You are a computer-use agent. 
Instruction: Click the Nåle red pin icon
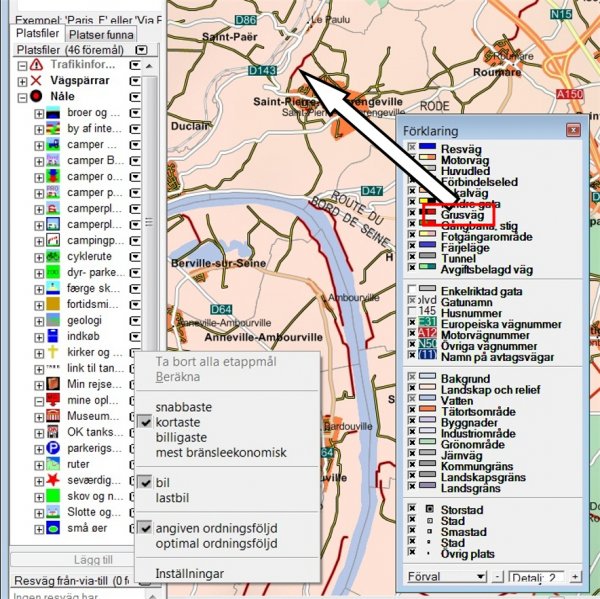(36, 97)
